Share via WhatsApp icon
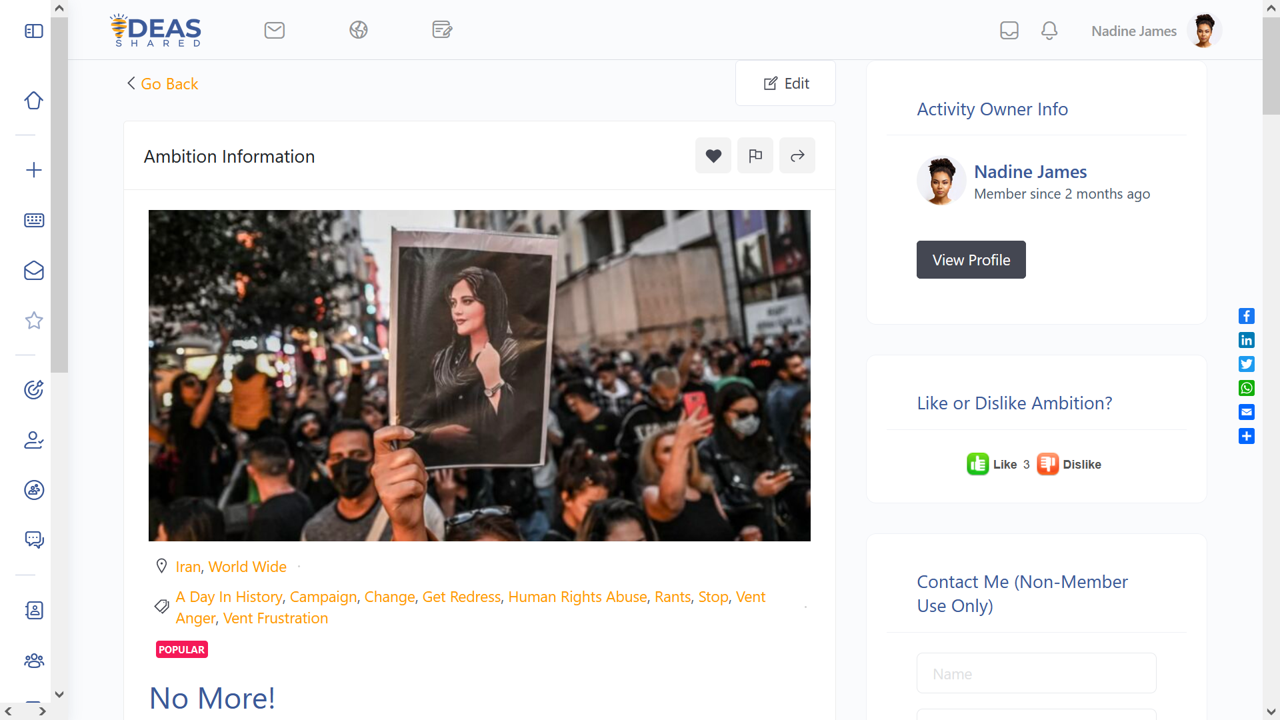The width and height of the screenshot is (1280, 720). pos(1247,388)
